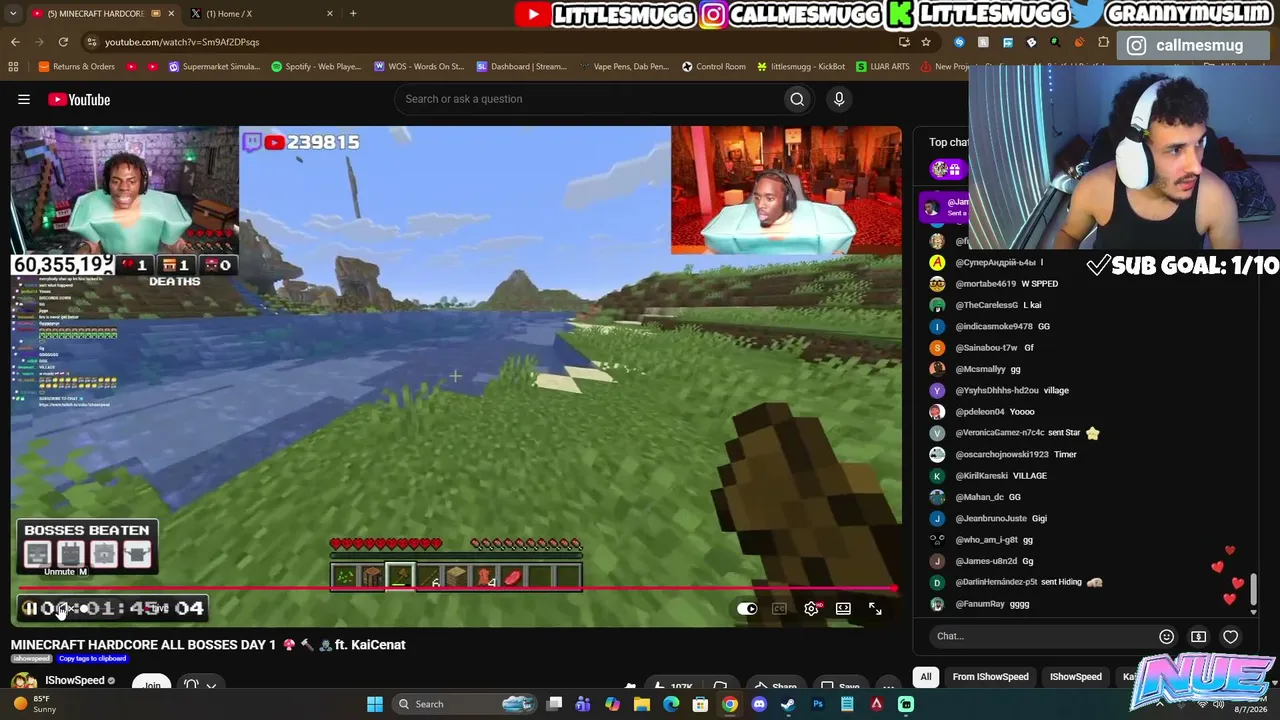The height and width of the screenshot is (720, 1280).
Task: Open the IShowSpeed channel name link
Action: [74, 680]
